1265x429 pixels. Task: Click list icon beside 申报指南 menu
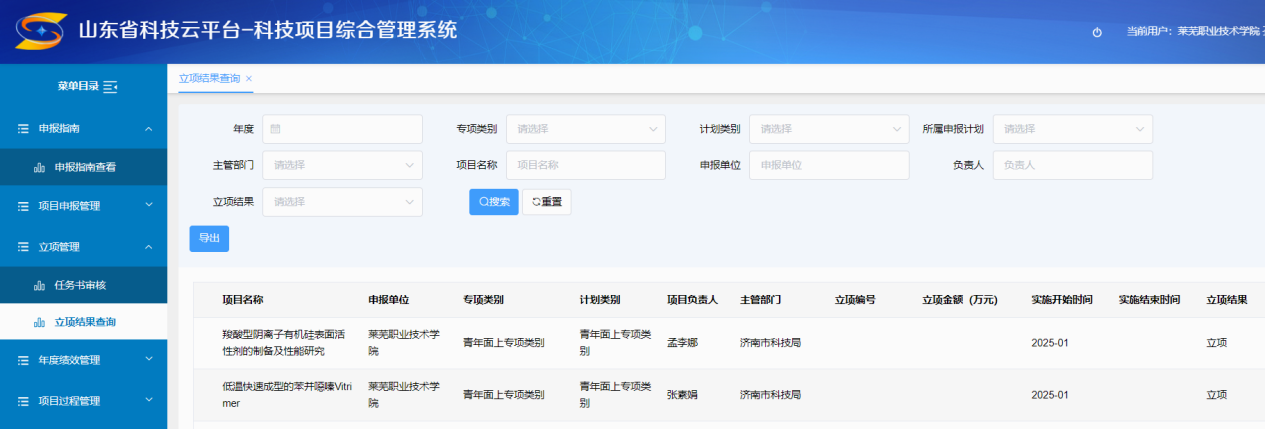coord(23,129)
